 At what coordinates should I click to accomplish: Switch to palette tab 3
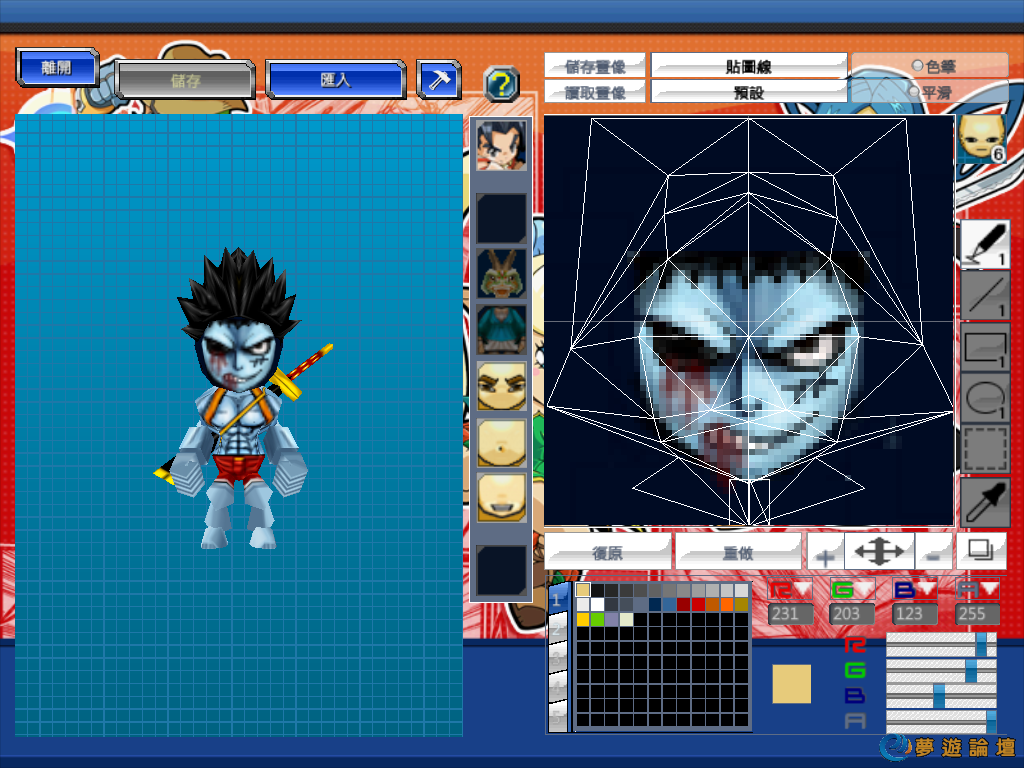pyautogui.click(x=557, y=659)
